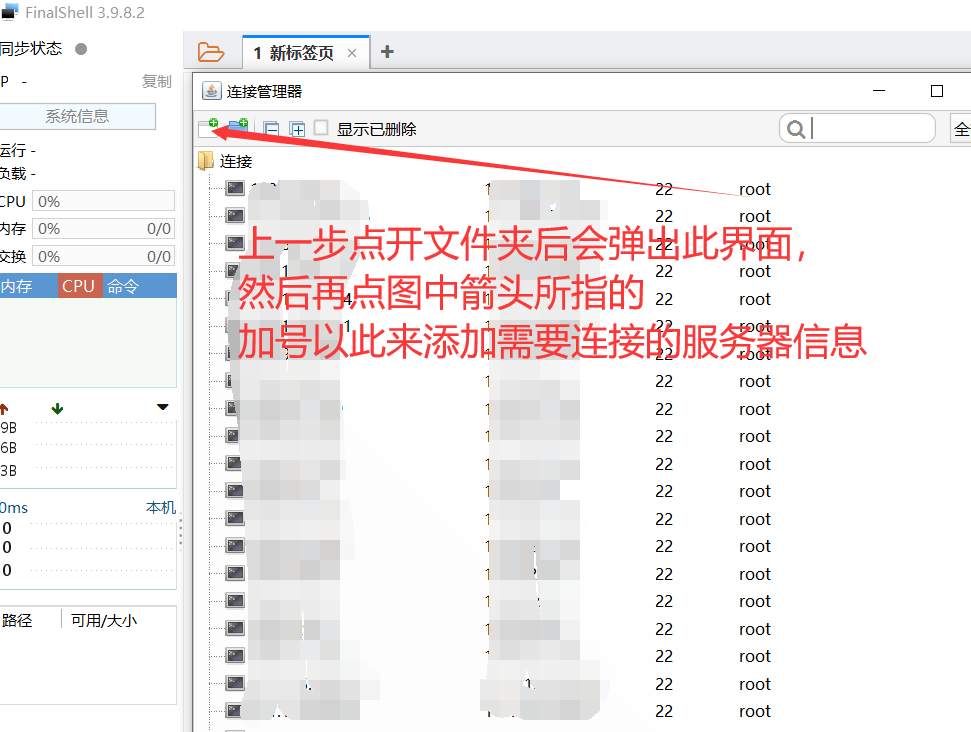The image size is (971, 732).
Task: Open the network traffic dropdown arrow
Action: 162,408
